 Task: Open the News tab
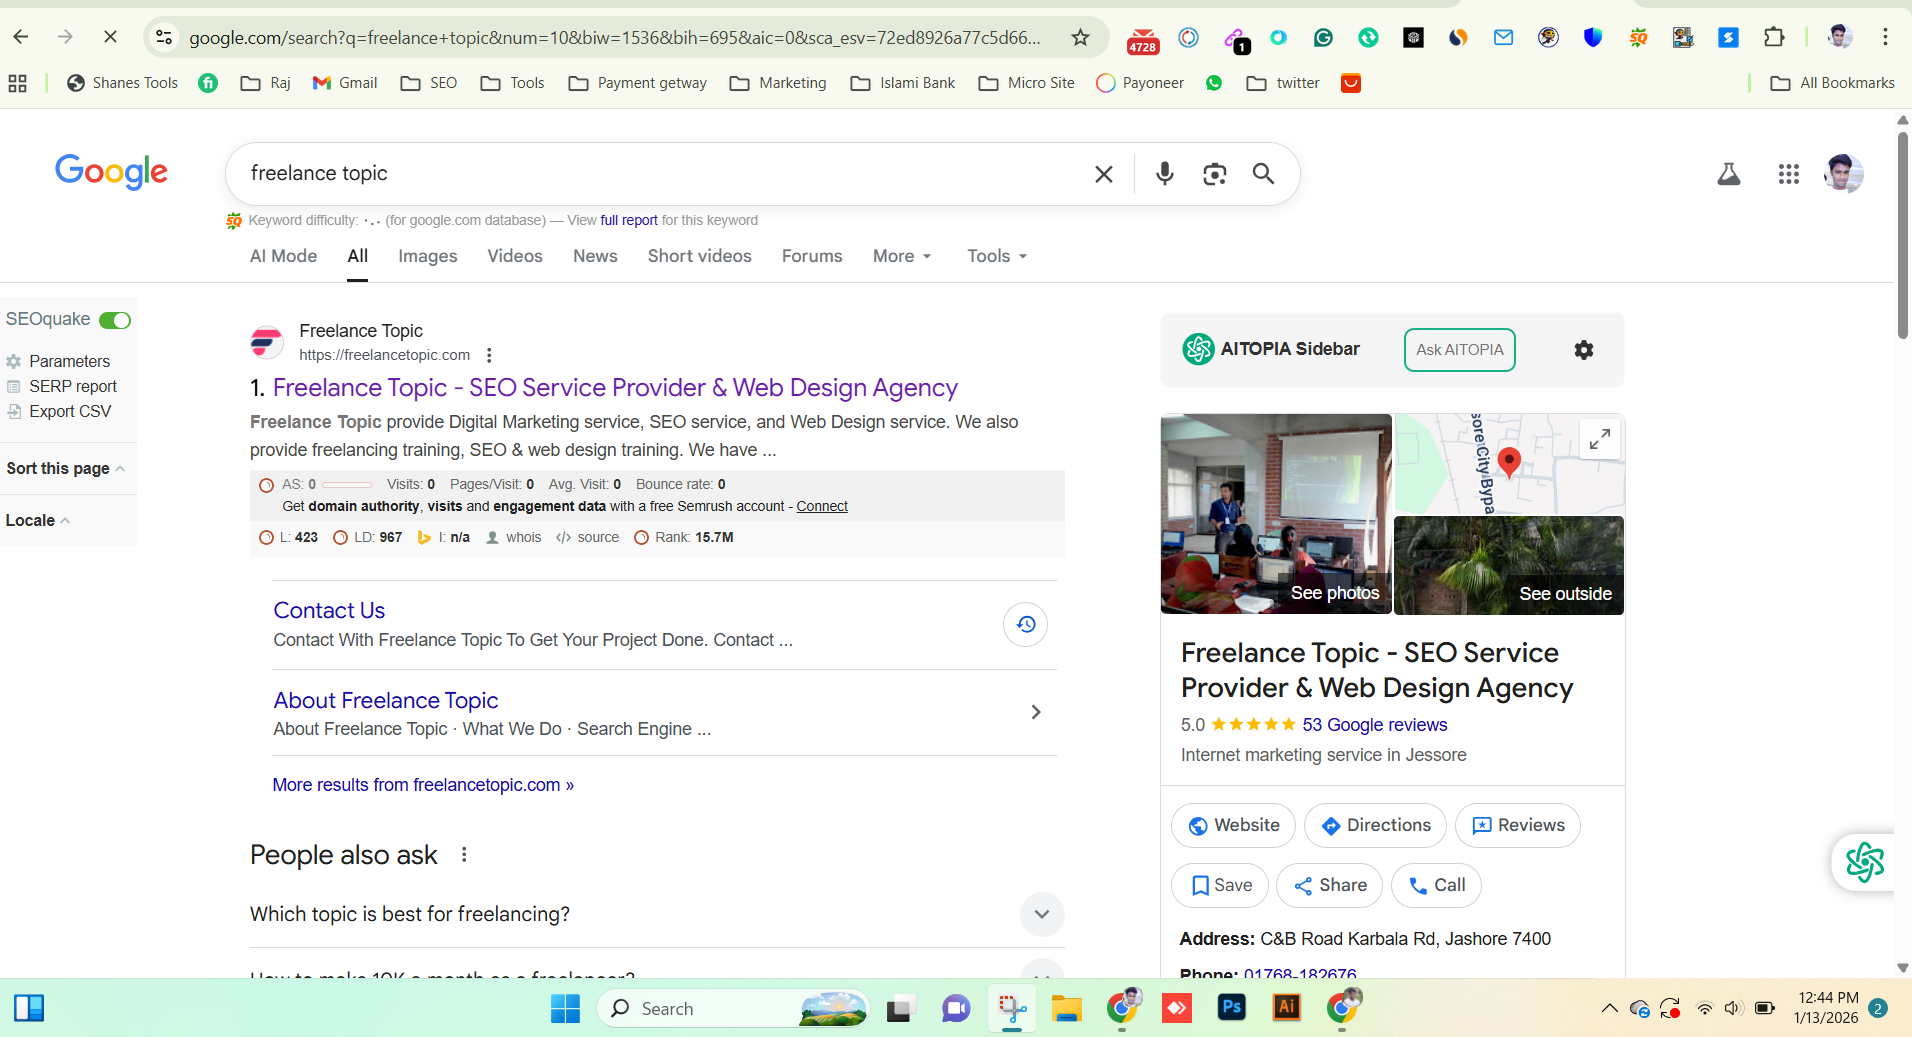(595, 257)
